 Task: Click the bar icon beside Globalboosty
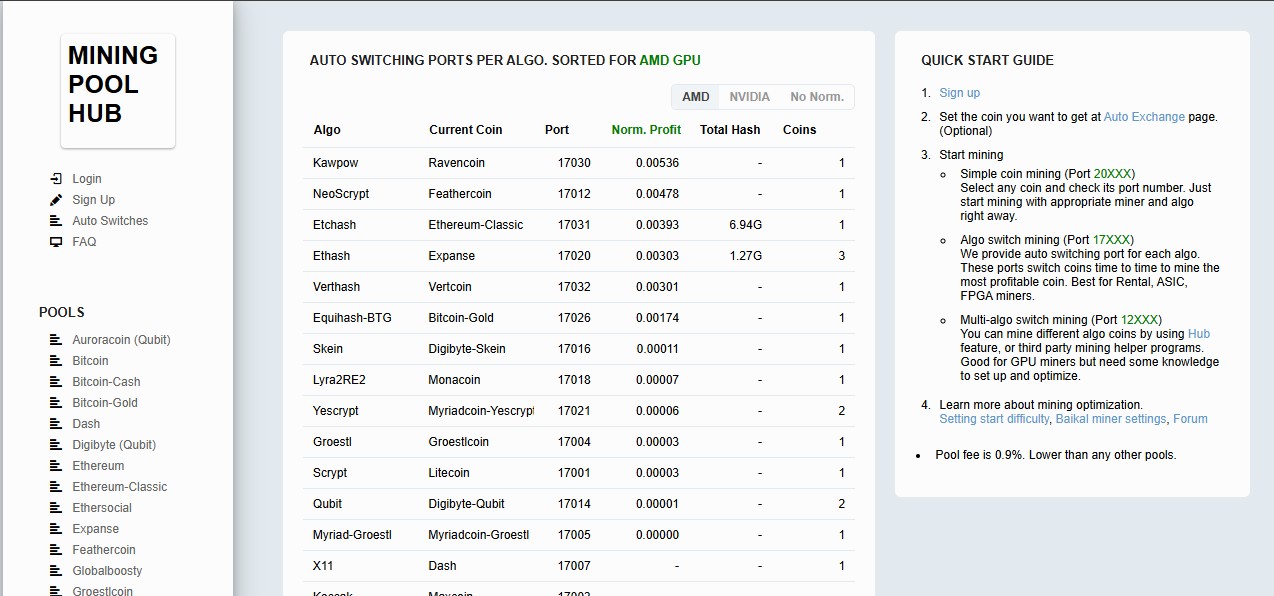(56, 570)
